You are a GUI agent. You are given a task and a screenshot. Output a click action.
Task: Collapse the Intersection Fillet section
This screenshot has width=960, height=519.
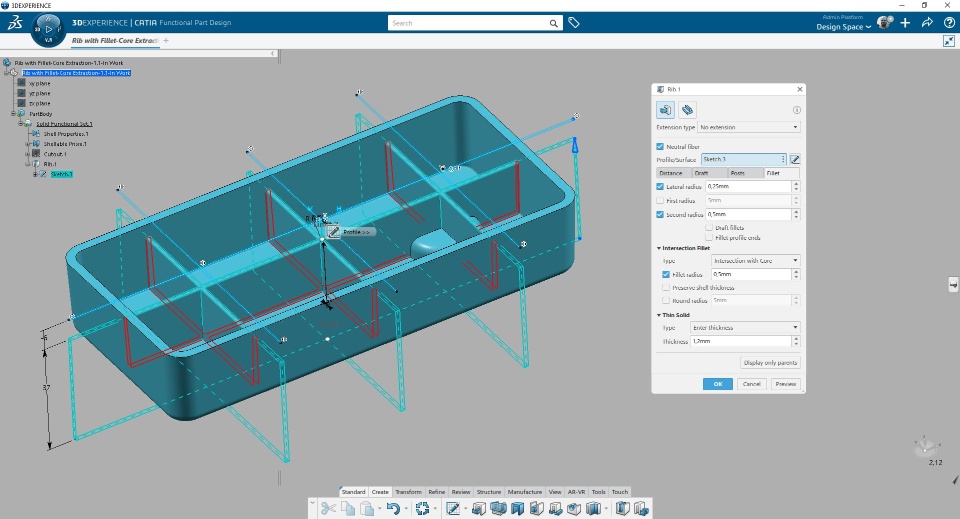659,248
